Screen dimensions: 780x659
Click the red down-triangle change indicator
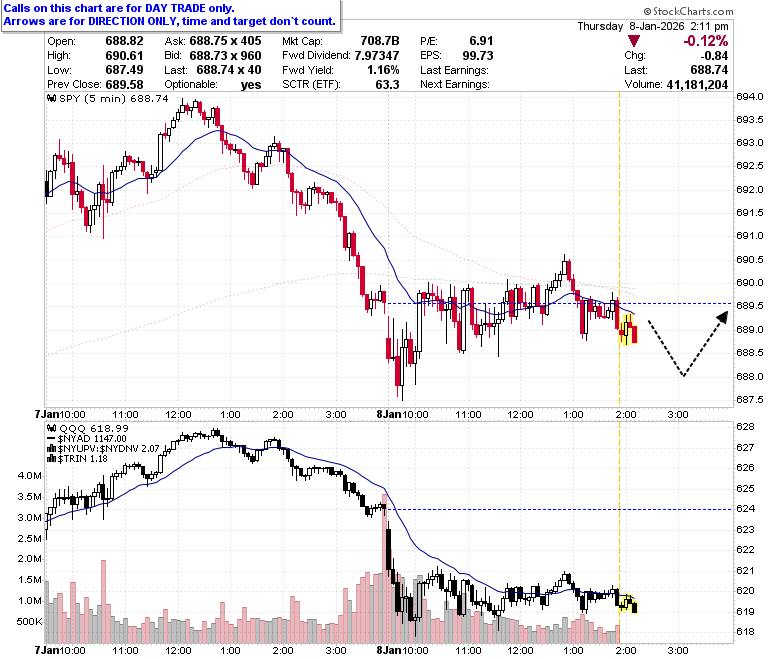tap(634, 41)
